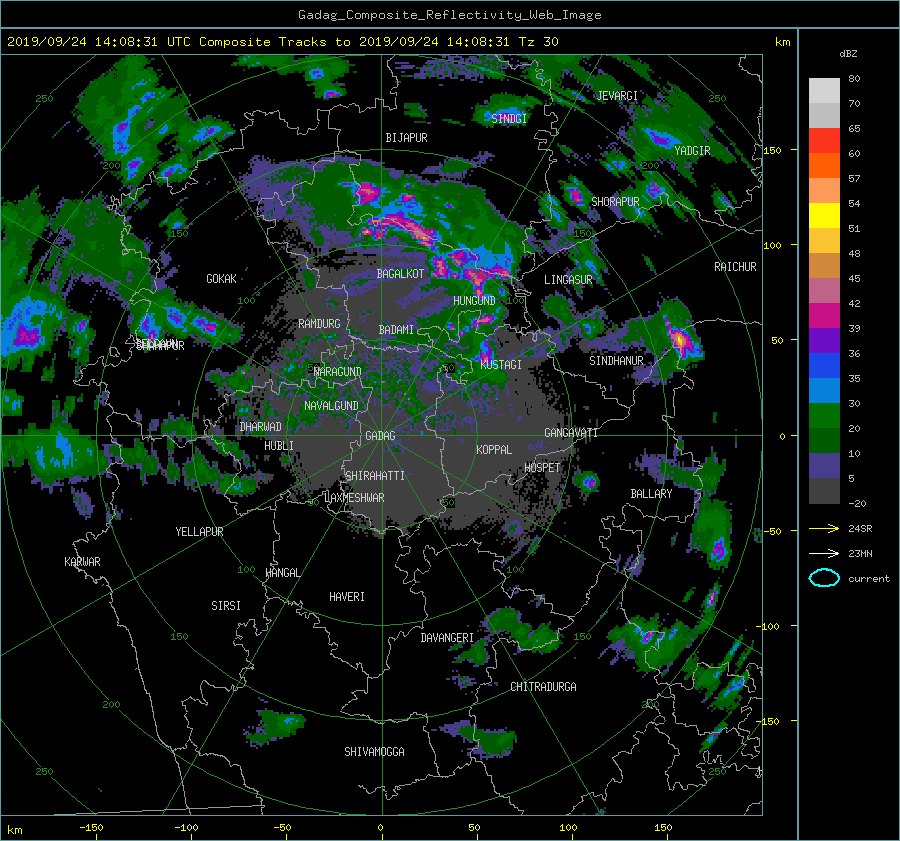Click the yellow 24SR arrow legend icon
900x841 pixels.
click(824, 528)
